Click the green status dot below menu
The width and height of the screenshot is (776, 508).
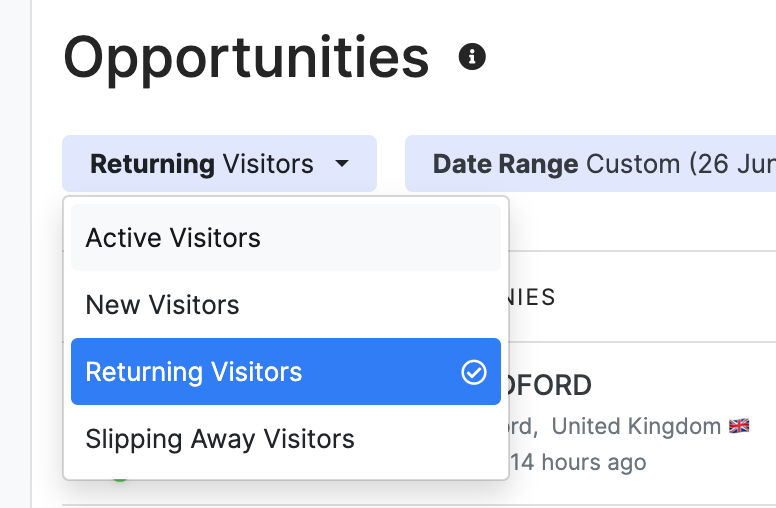(120, 476)
